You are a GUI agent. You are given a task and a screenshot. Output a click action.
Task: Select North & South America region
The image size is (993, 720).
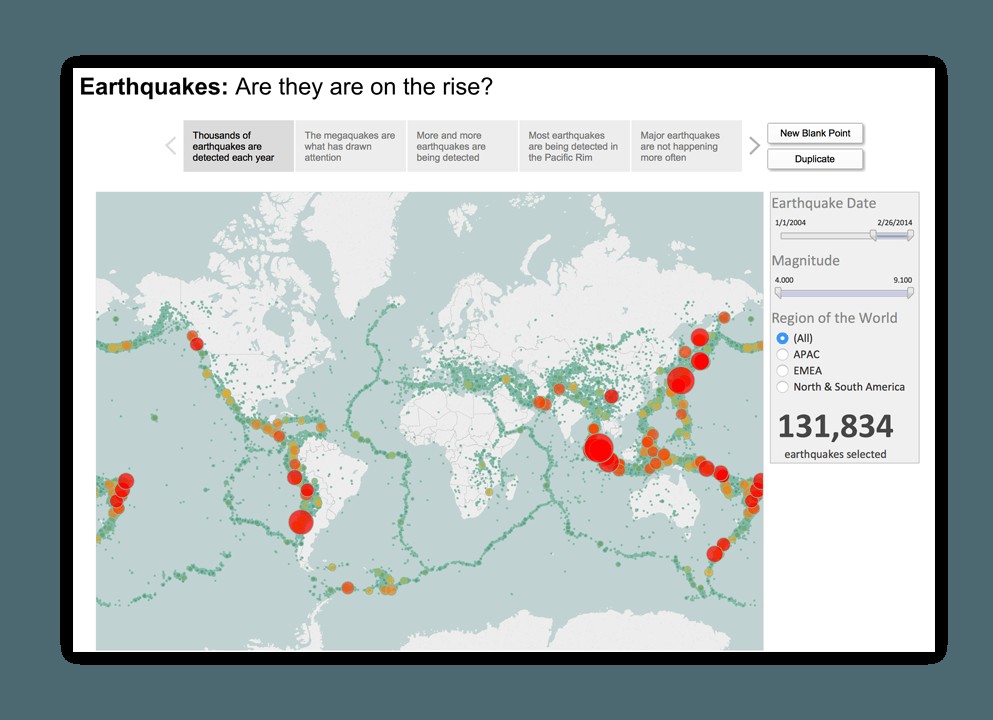782,387
